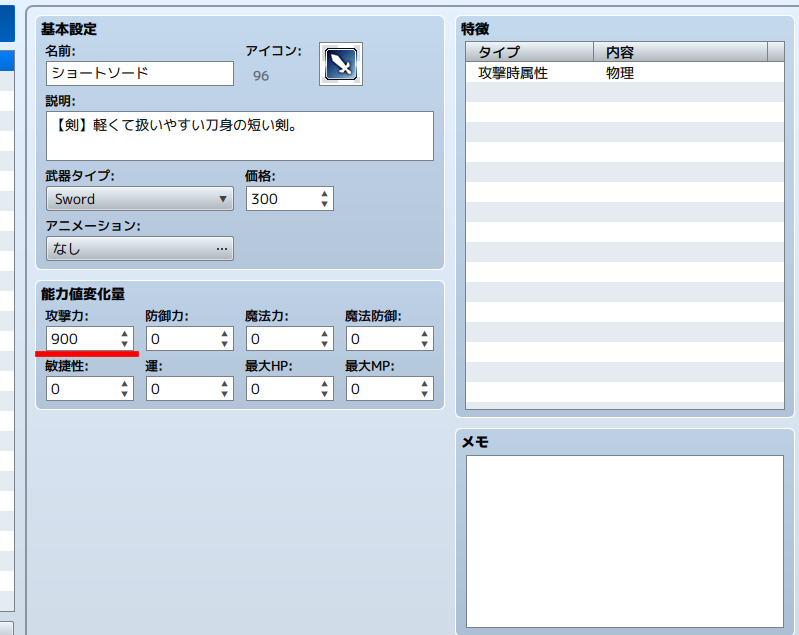Image resolution: width=799 pixels, height=635 pixels.
Task: Click the 名前 field containing ショートソード
Action: point(139,73)
